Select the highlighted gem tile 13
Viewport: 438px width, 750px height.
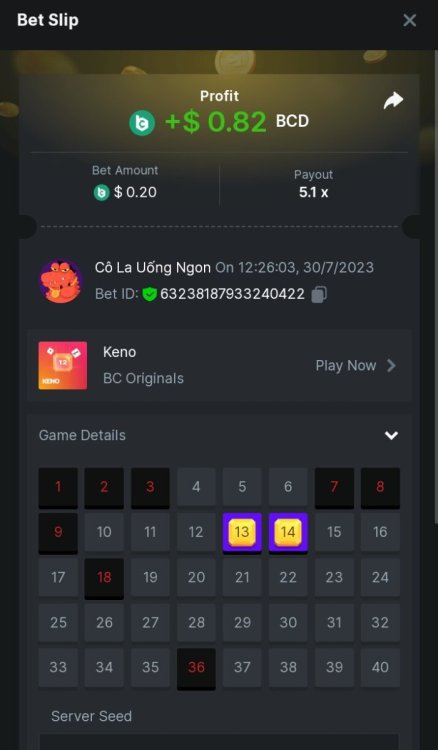(242, 533)
